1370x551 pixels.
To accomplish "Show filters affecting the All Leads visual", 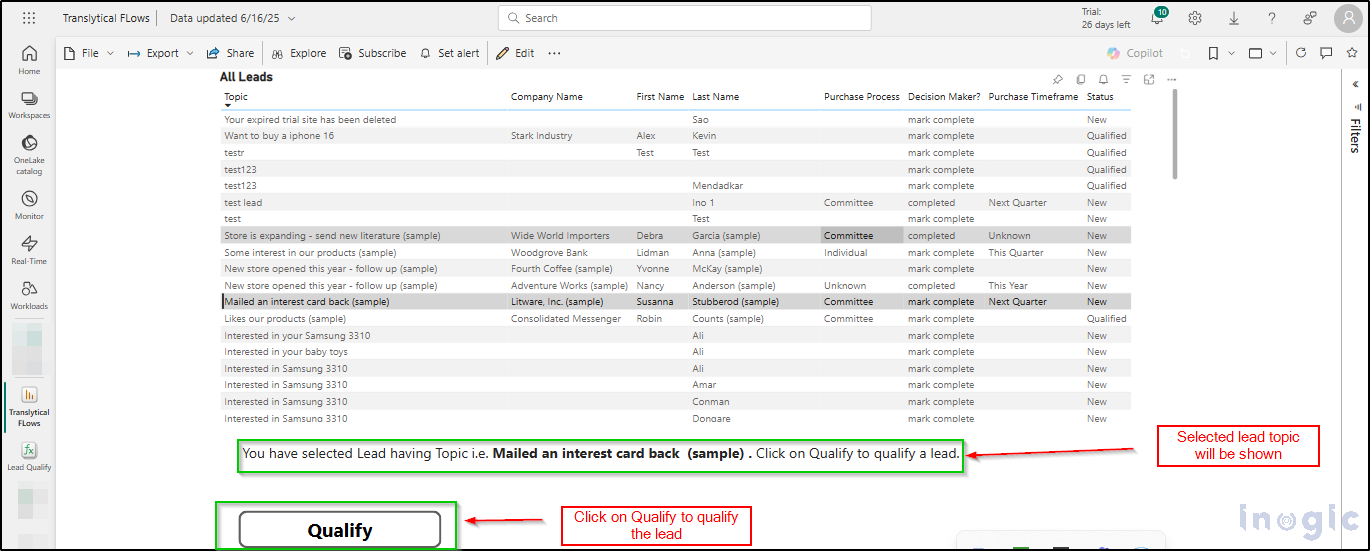I will click(1126, 79).
